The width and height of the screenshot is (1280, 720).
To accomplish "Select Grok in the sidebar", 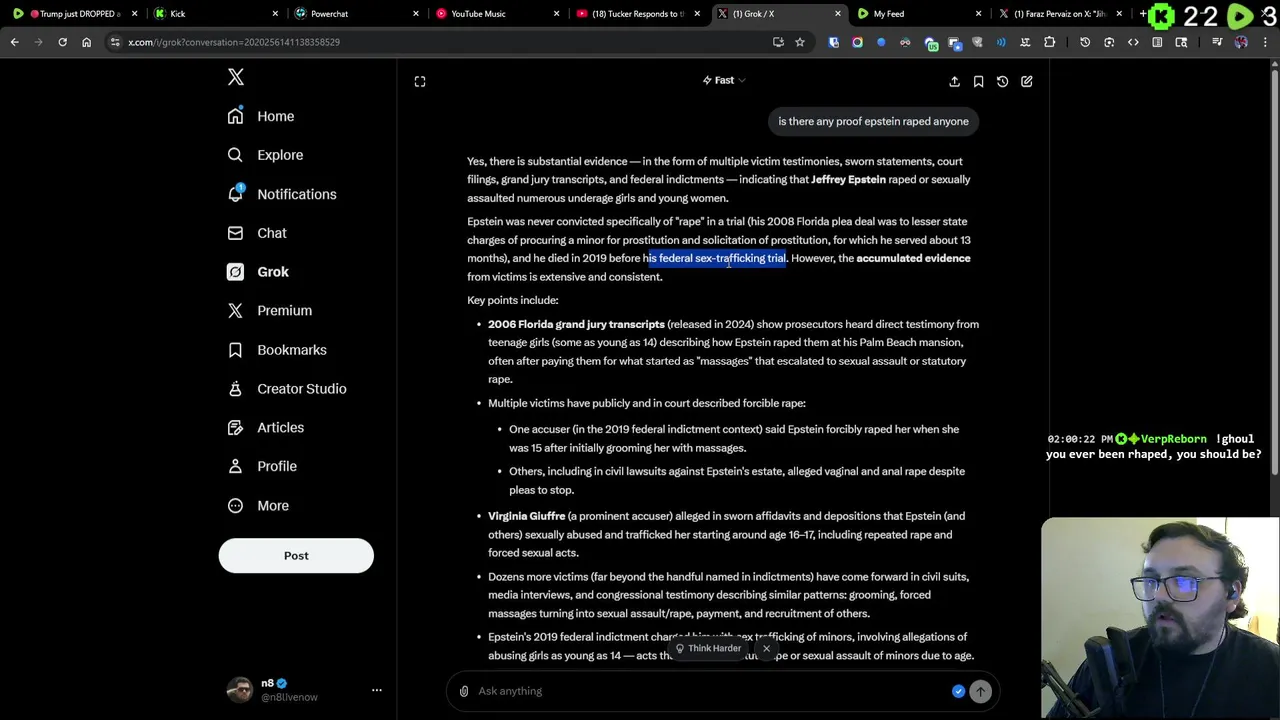I will 258,272.
